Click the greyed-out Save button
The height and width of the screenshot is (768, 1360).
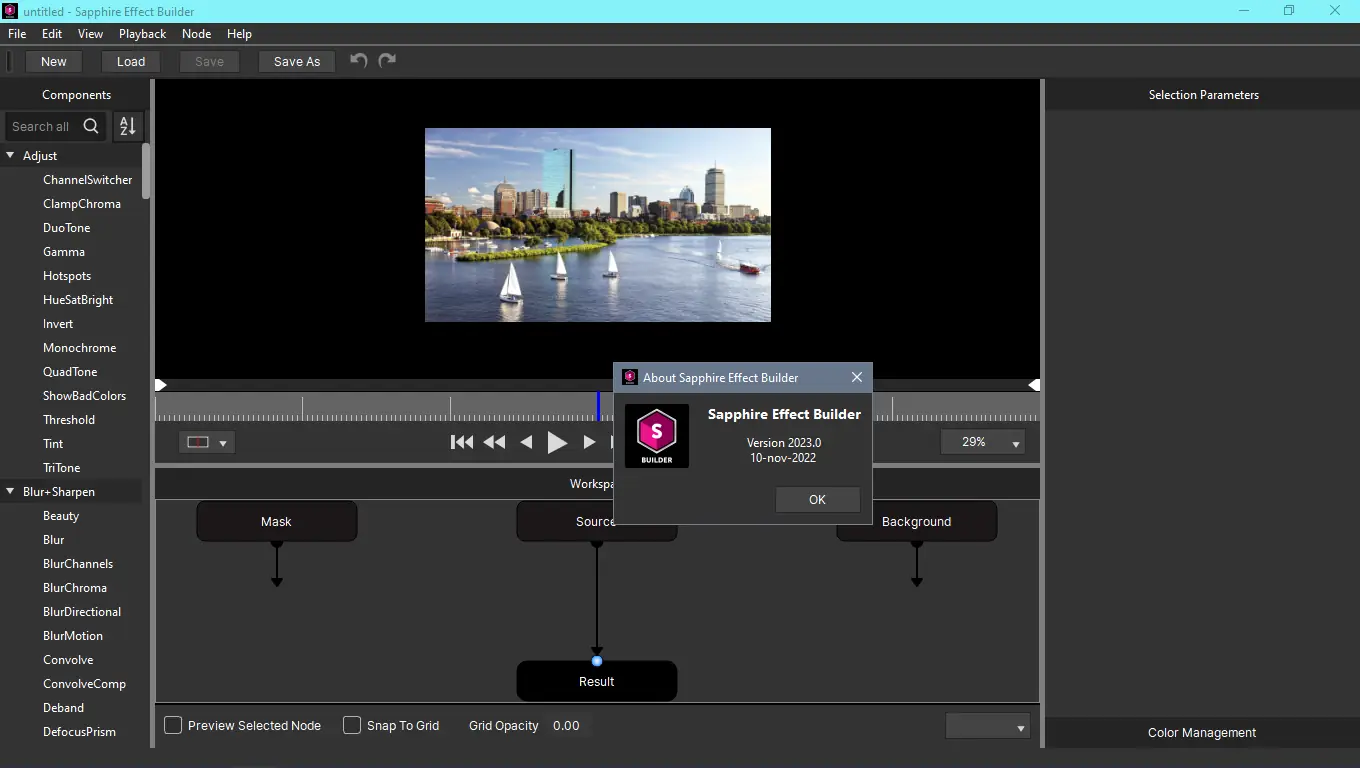209,61
